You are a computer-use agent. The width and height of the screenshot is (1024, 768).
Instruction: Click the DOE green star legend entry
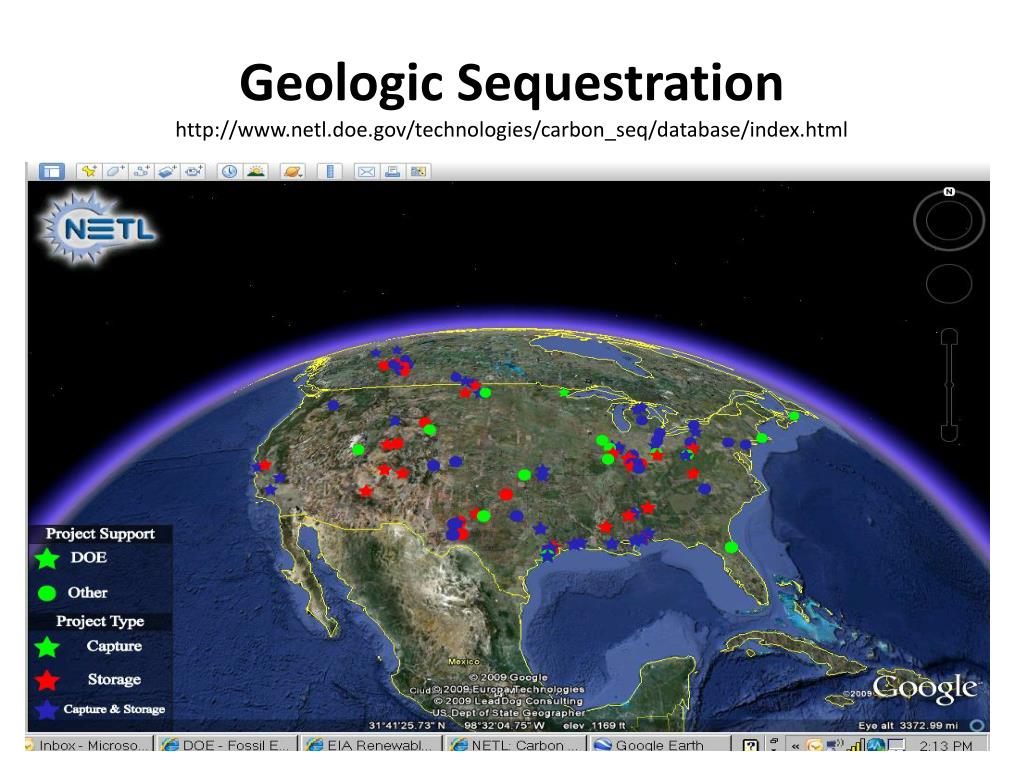(71, 558)
